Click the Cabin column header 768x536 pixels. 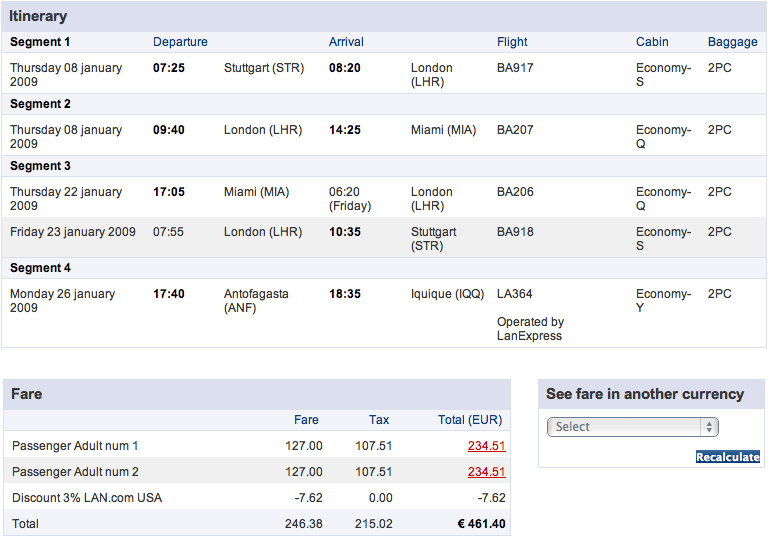[x=652, y=42]
